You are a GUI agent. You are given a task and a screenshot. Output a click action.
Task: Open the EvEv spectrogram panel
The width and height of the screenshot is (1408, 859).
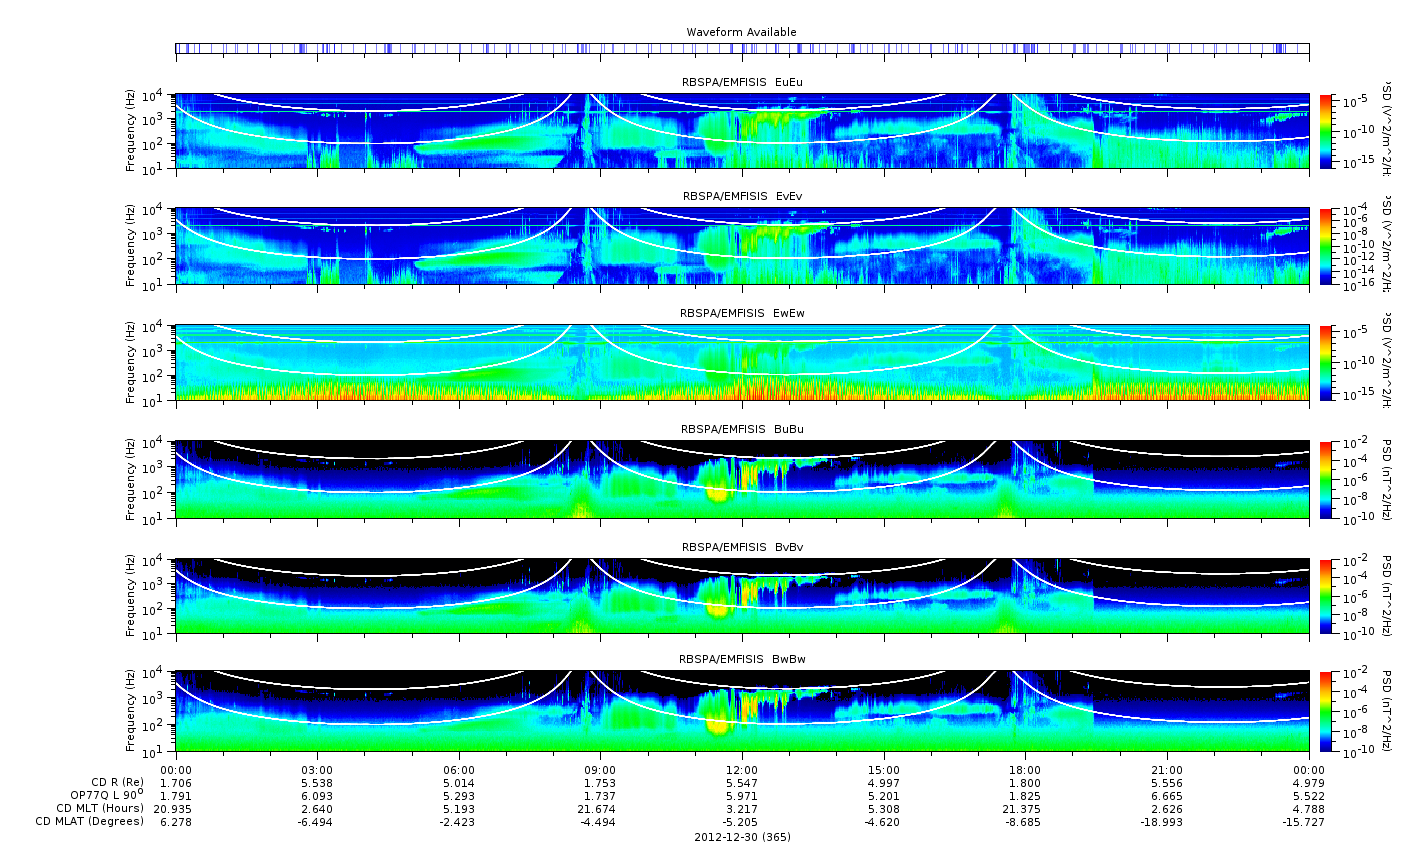(742, 246)
